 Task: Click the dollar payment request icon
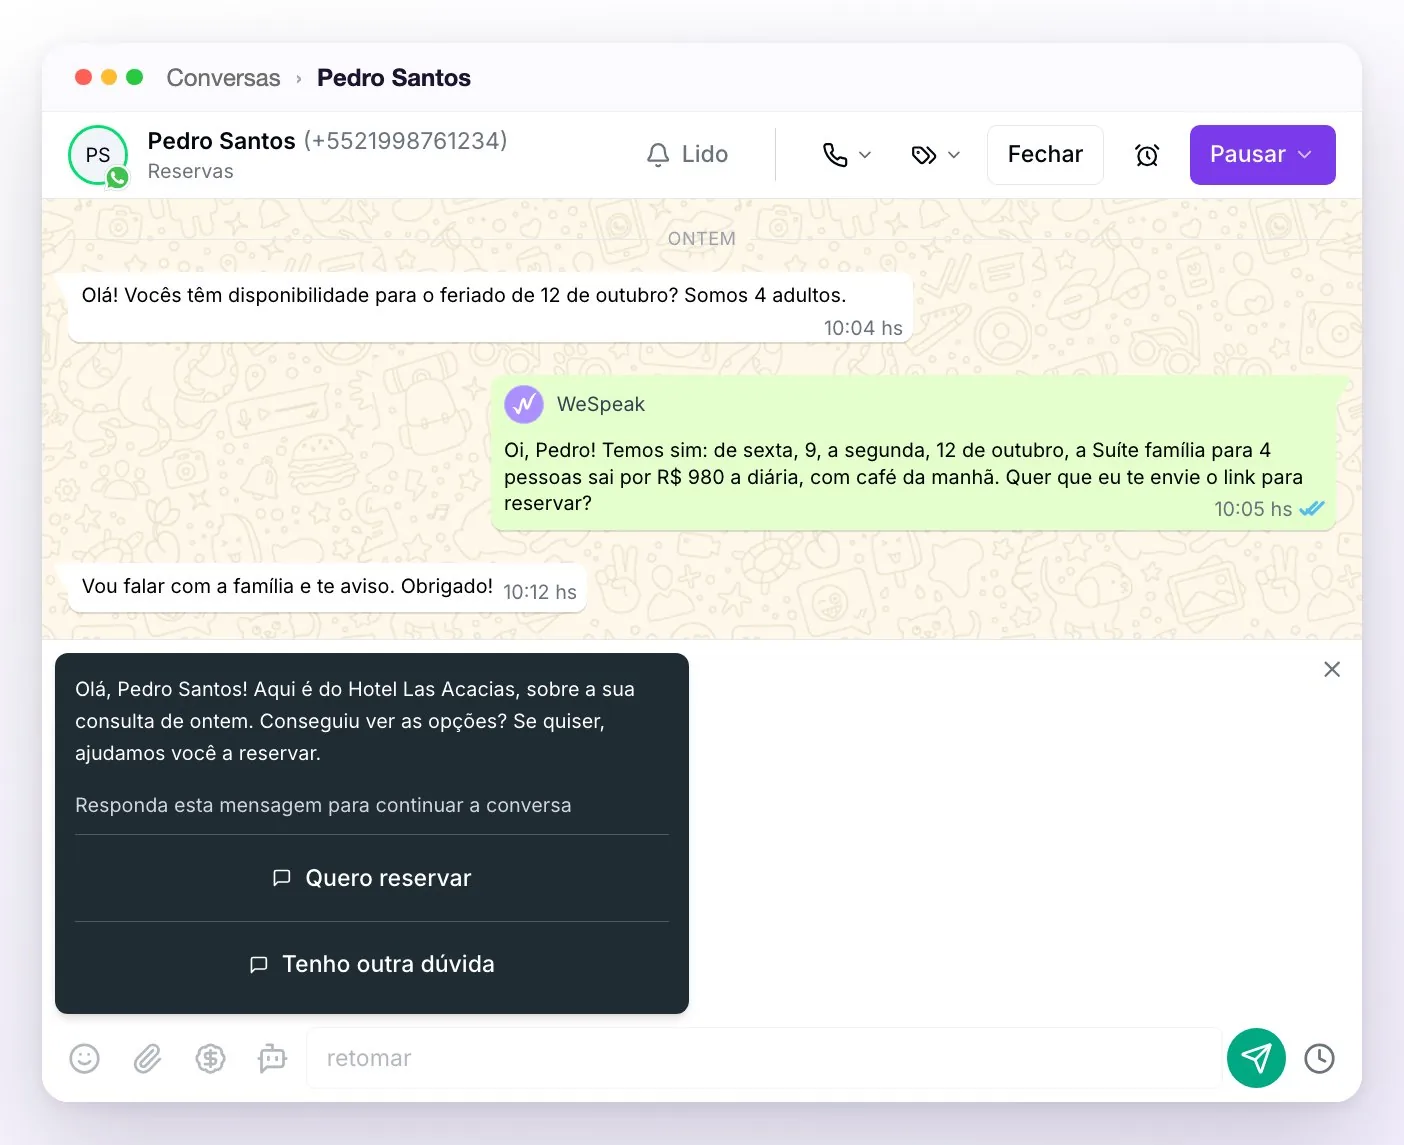(x=210, y=1058)
